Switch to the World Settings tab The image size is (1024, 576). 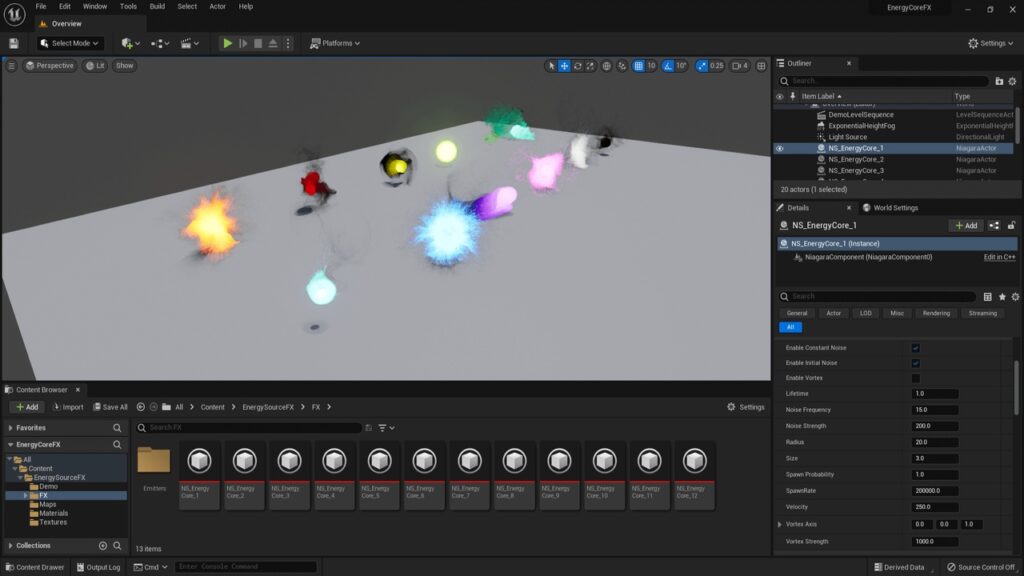(895, 208)
